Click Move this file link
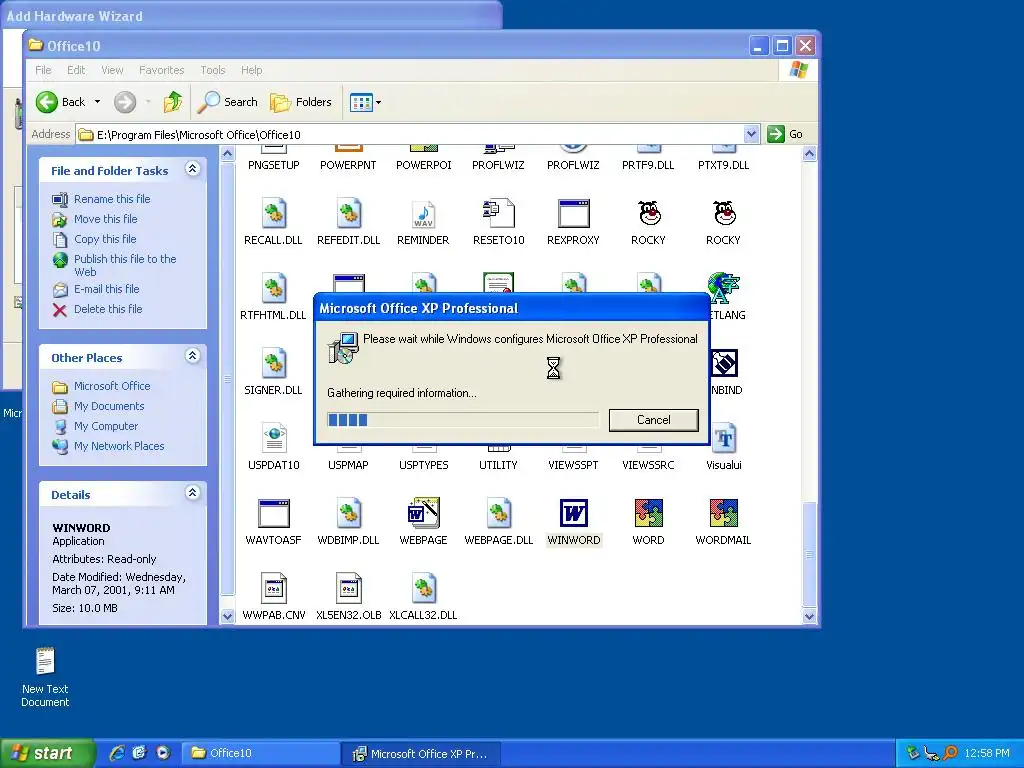Image resolution: width=1024 pixels, height=768 pixels. click(105, 219)
